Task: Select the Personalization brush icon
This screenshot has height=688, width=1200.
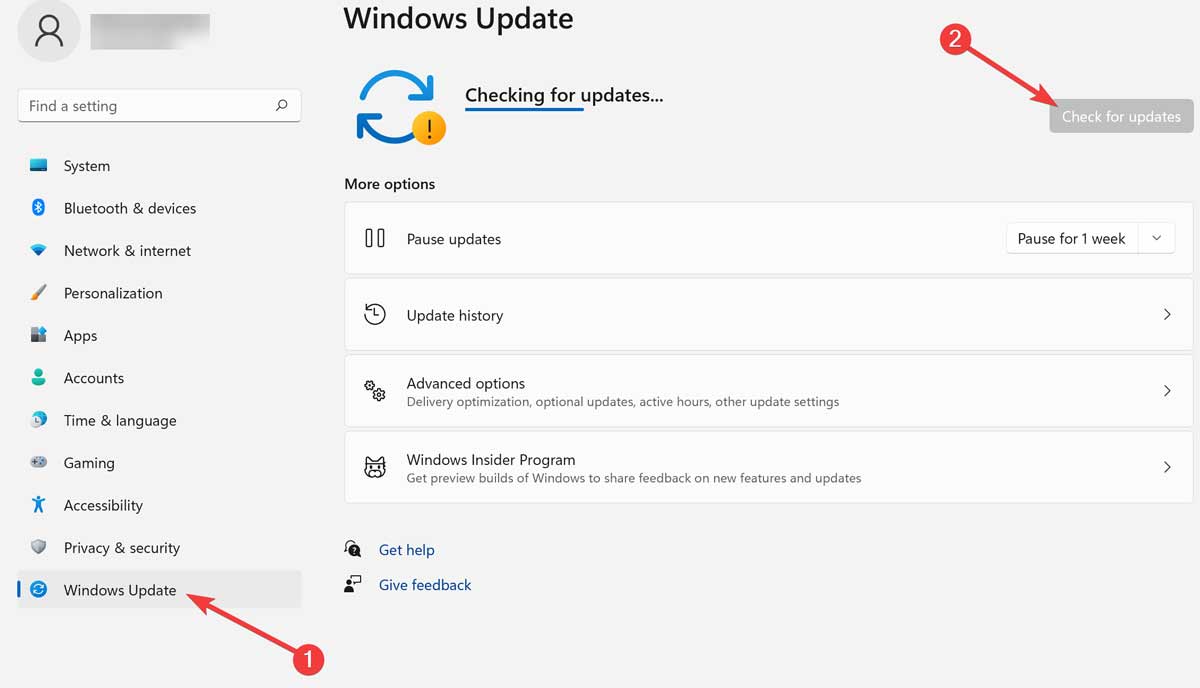Action: pos(38,293)
